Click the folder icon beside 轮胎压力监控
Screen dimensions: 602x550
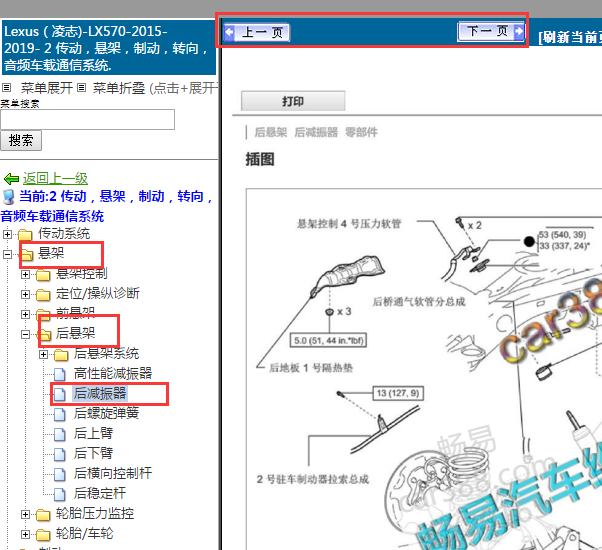[43, 514]
